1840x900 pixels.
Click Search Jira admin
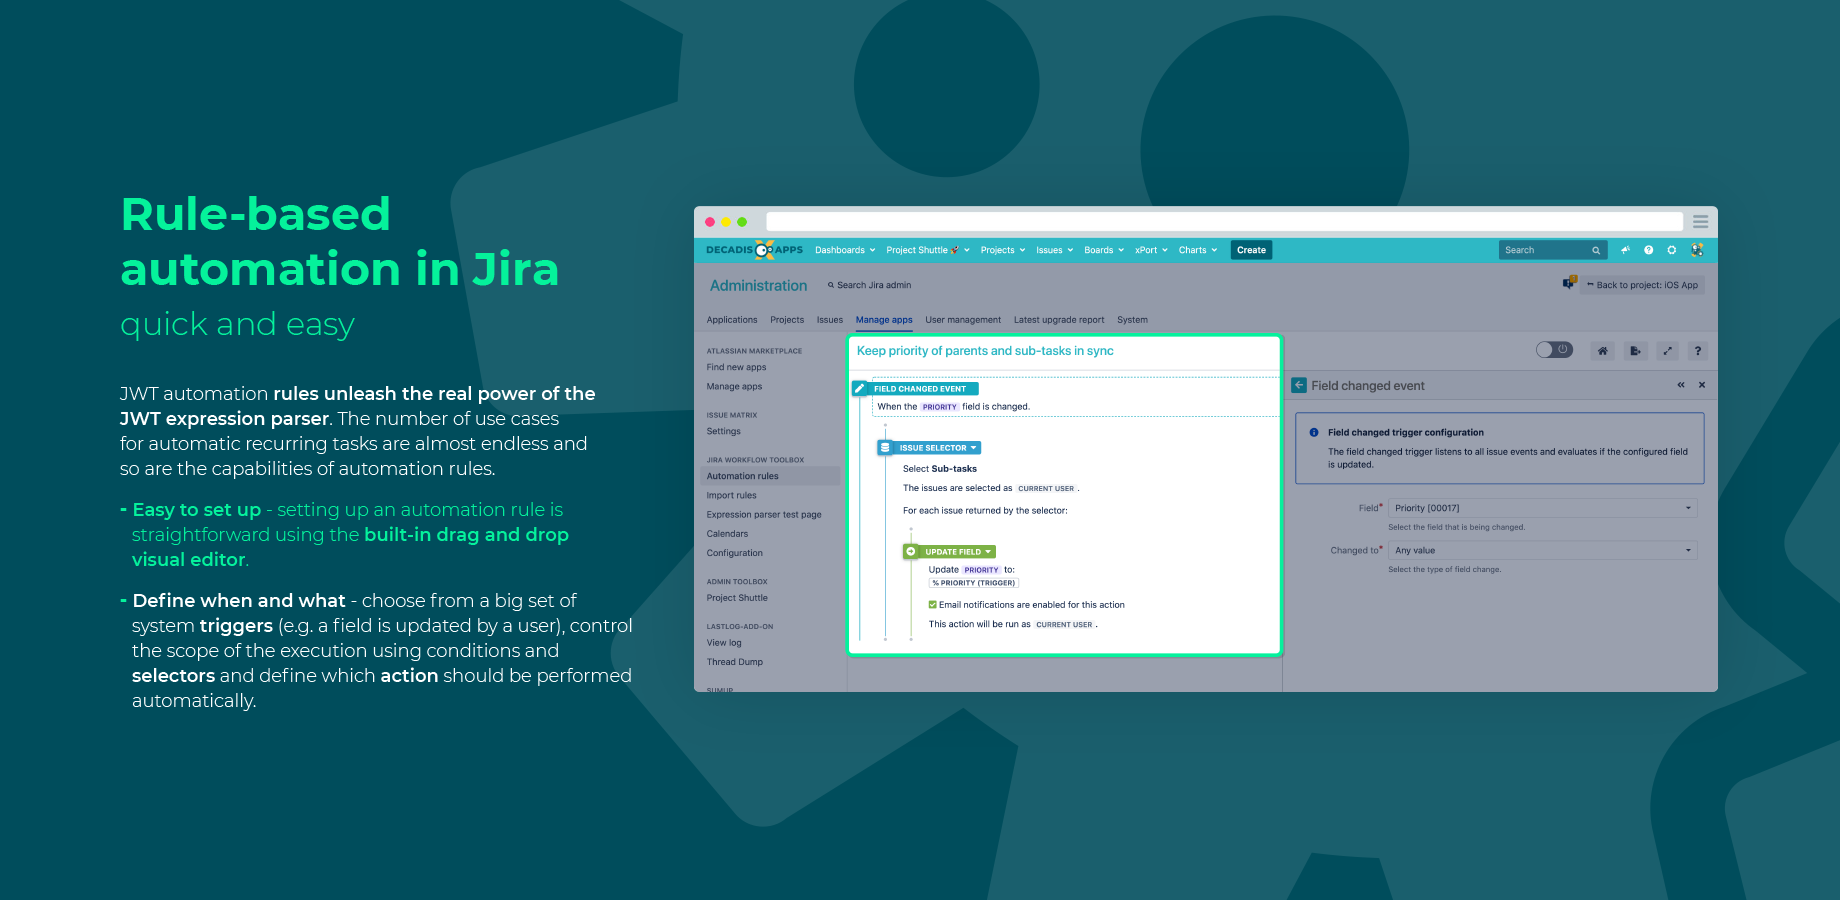click(870, 285)
